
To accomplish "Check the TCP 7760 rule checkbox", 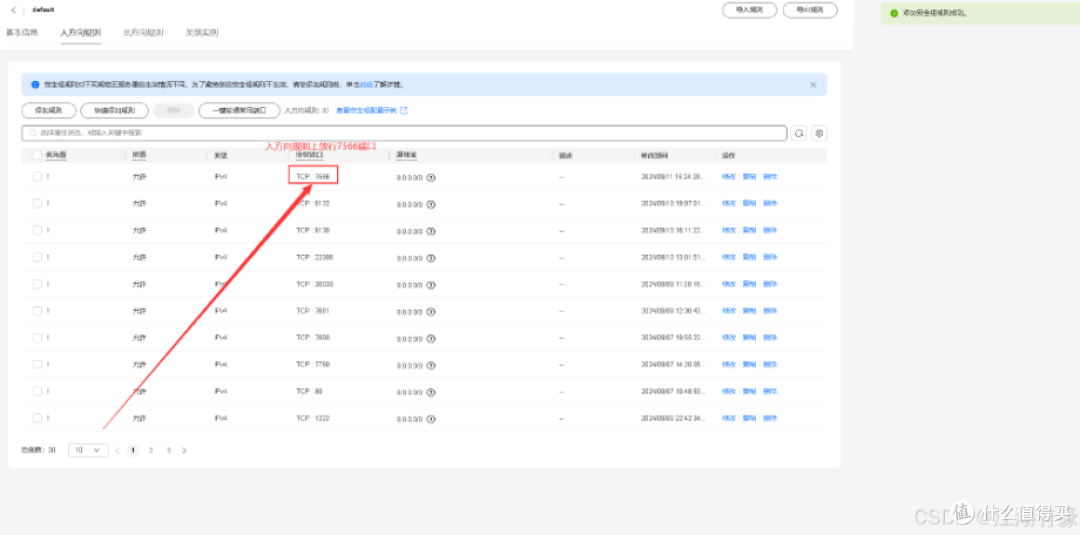I will click(x=37, y=364).
